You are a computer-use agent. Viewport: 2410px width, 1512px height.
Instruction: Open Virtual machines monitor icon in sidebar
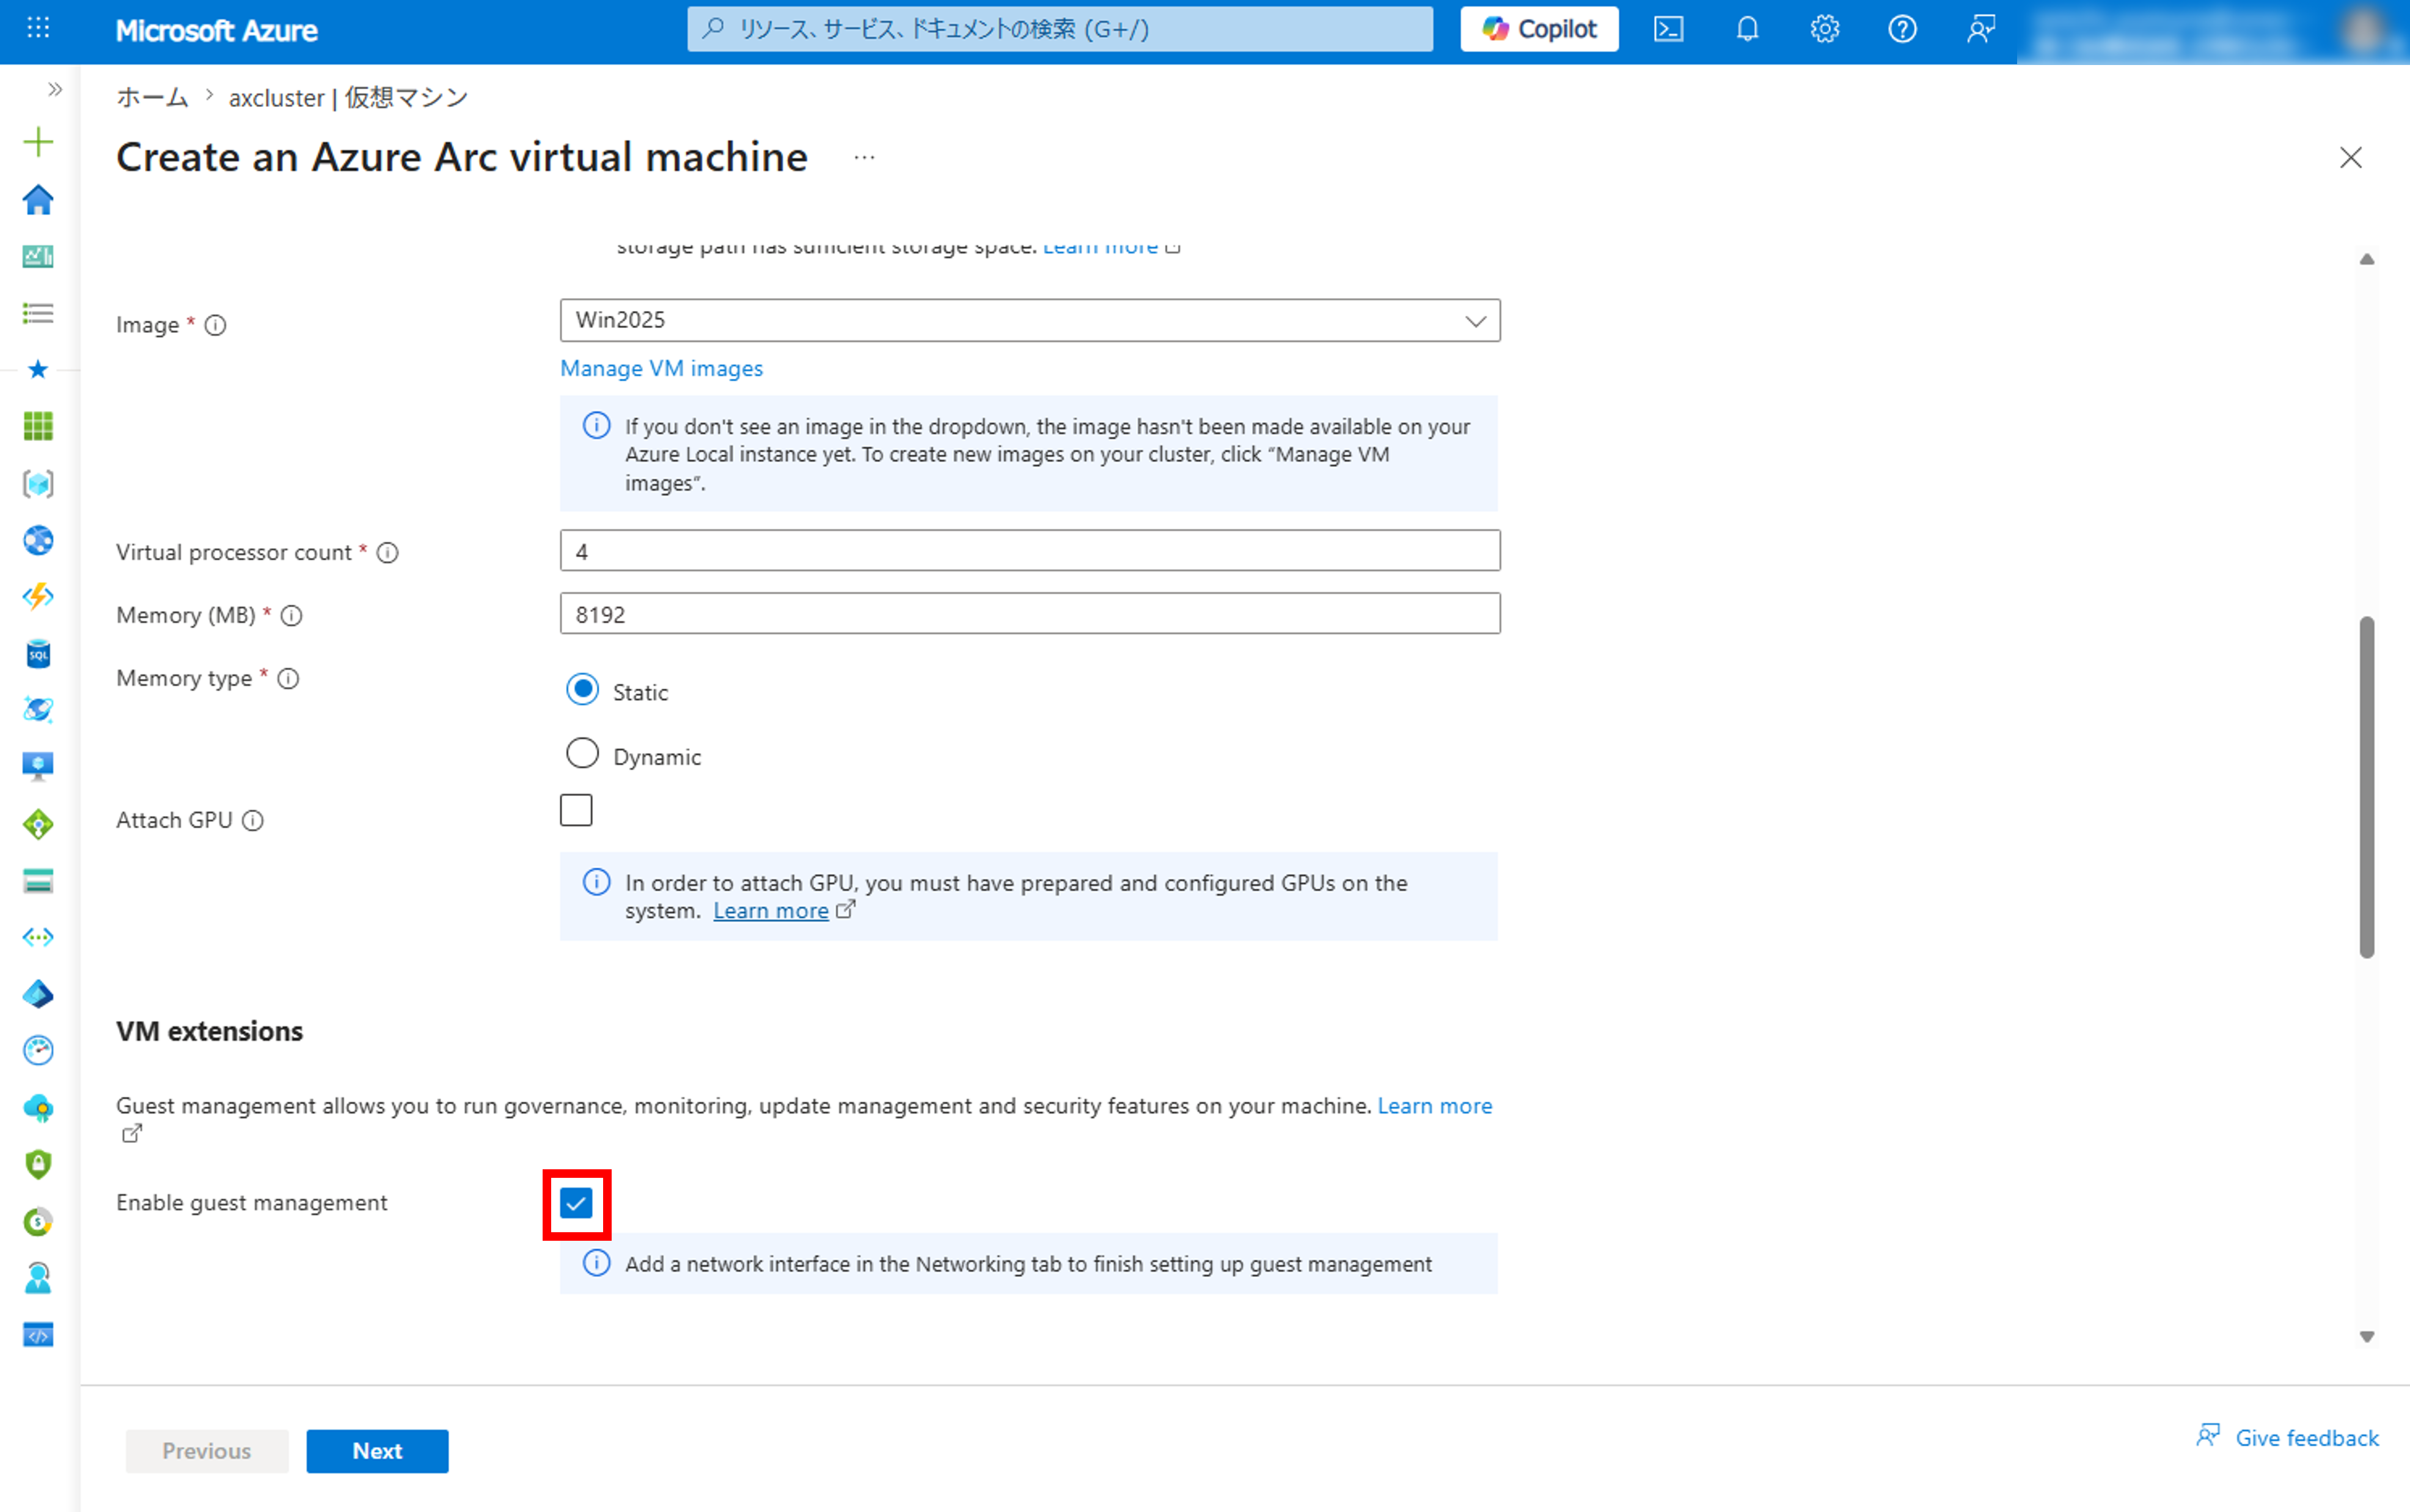(x=38, y=767)
